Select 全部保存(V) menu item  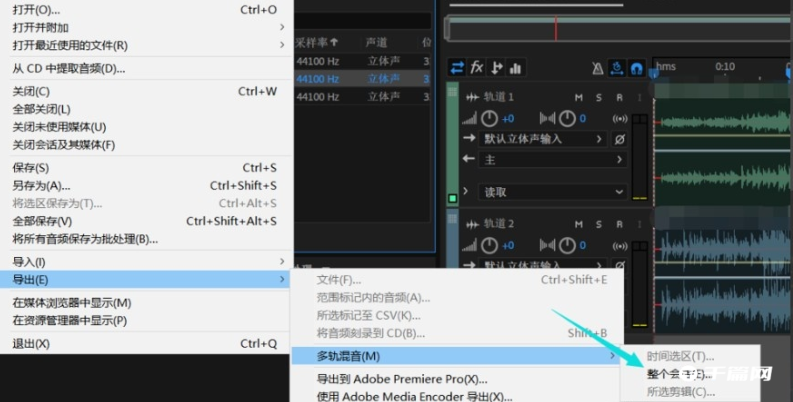coord(147,221)
